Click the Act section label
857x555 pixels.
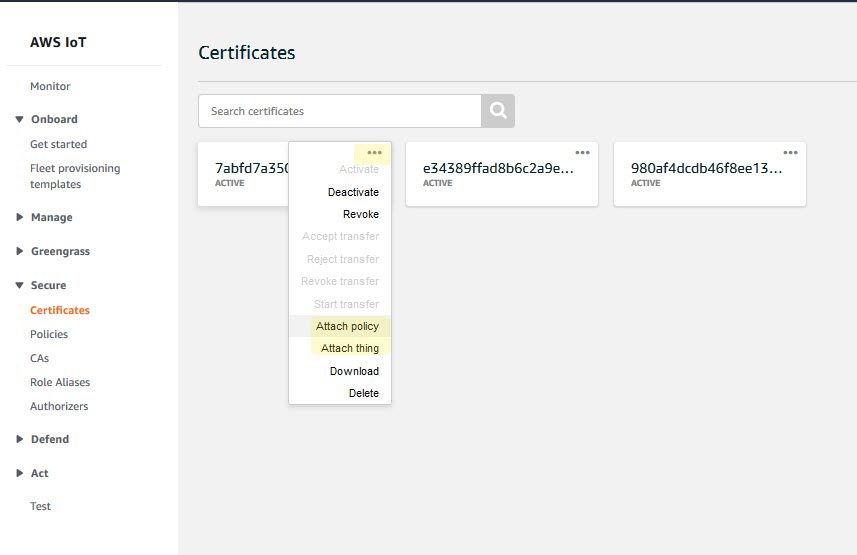coord(39,473)
